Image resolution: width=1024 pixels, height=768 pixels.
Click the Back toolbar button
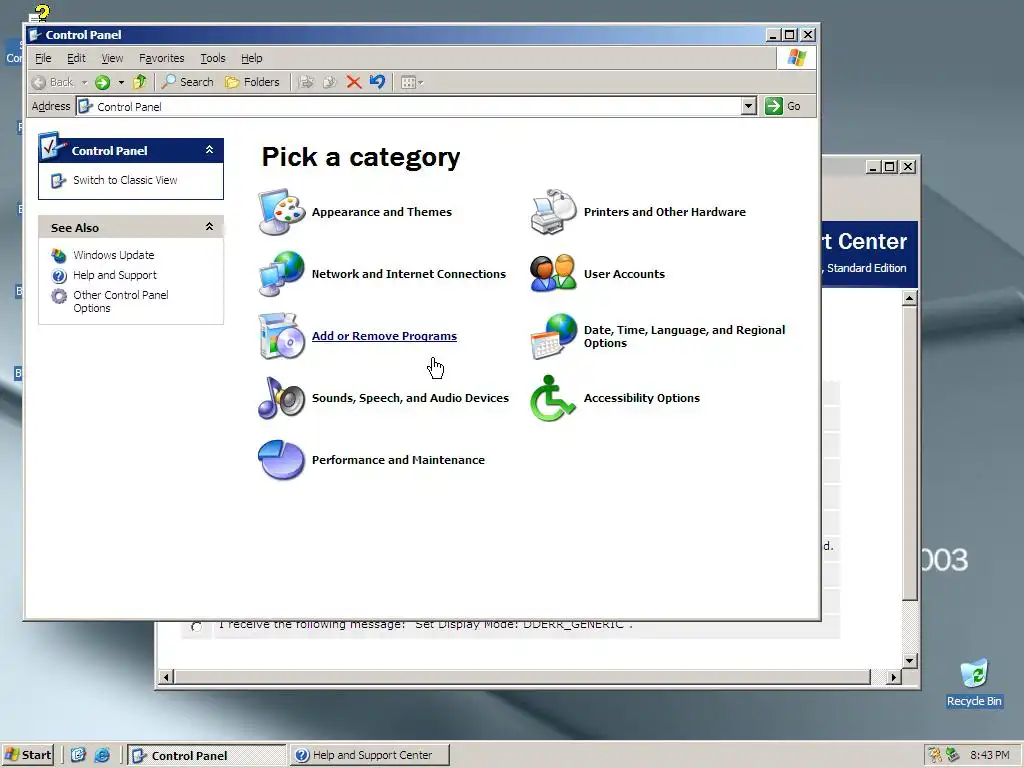tap(53, 82)
